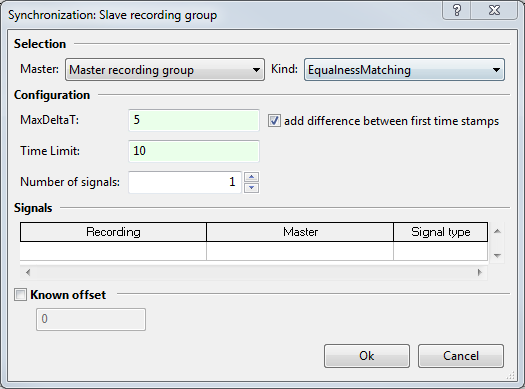Screen dimensions: 525x389
Task: Confirm the dialog with the Ok button
Action: (367, 356)
